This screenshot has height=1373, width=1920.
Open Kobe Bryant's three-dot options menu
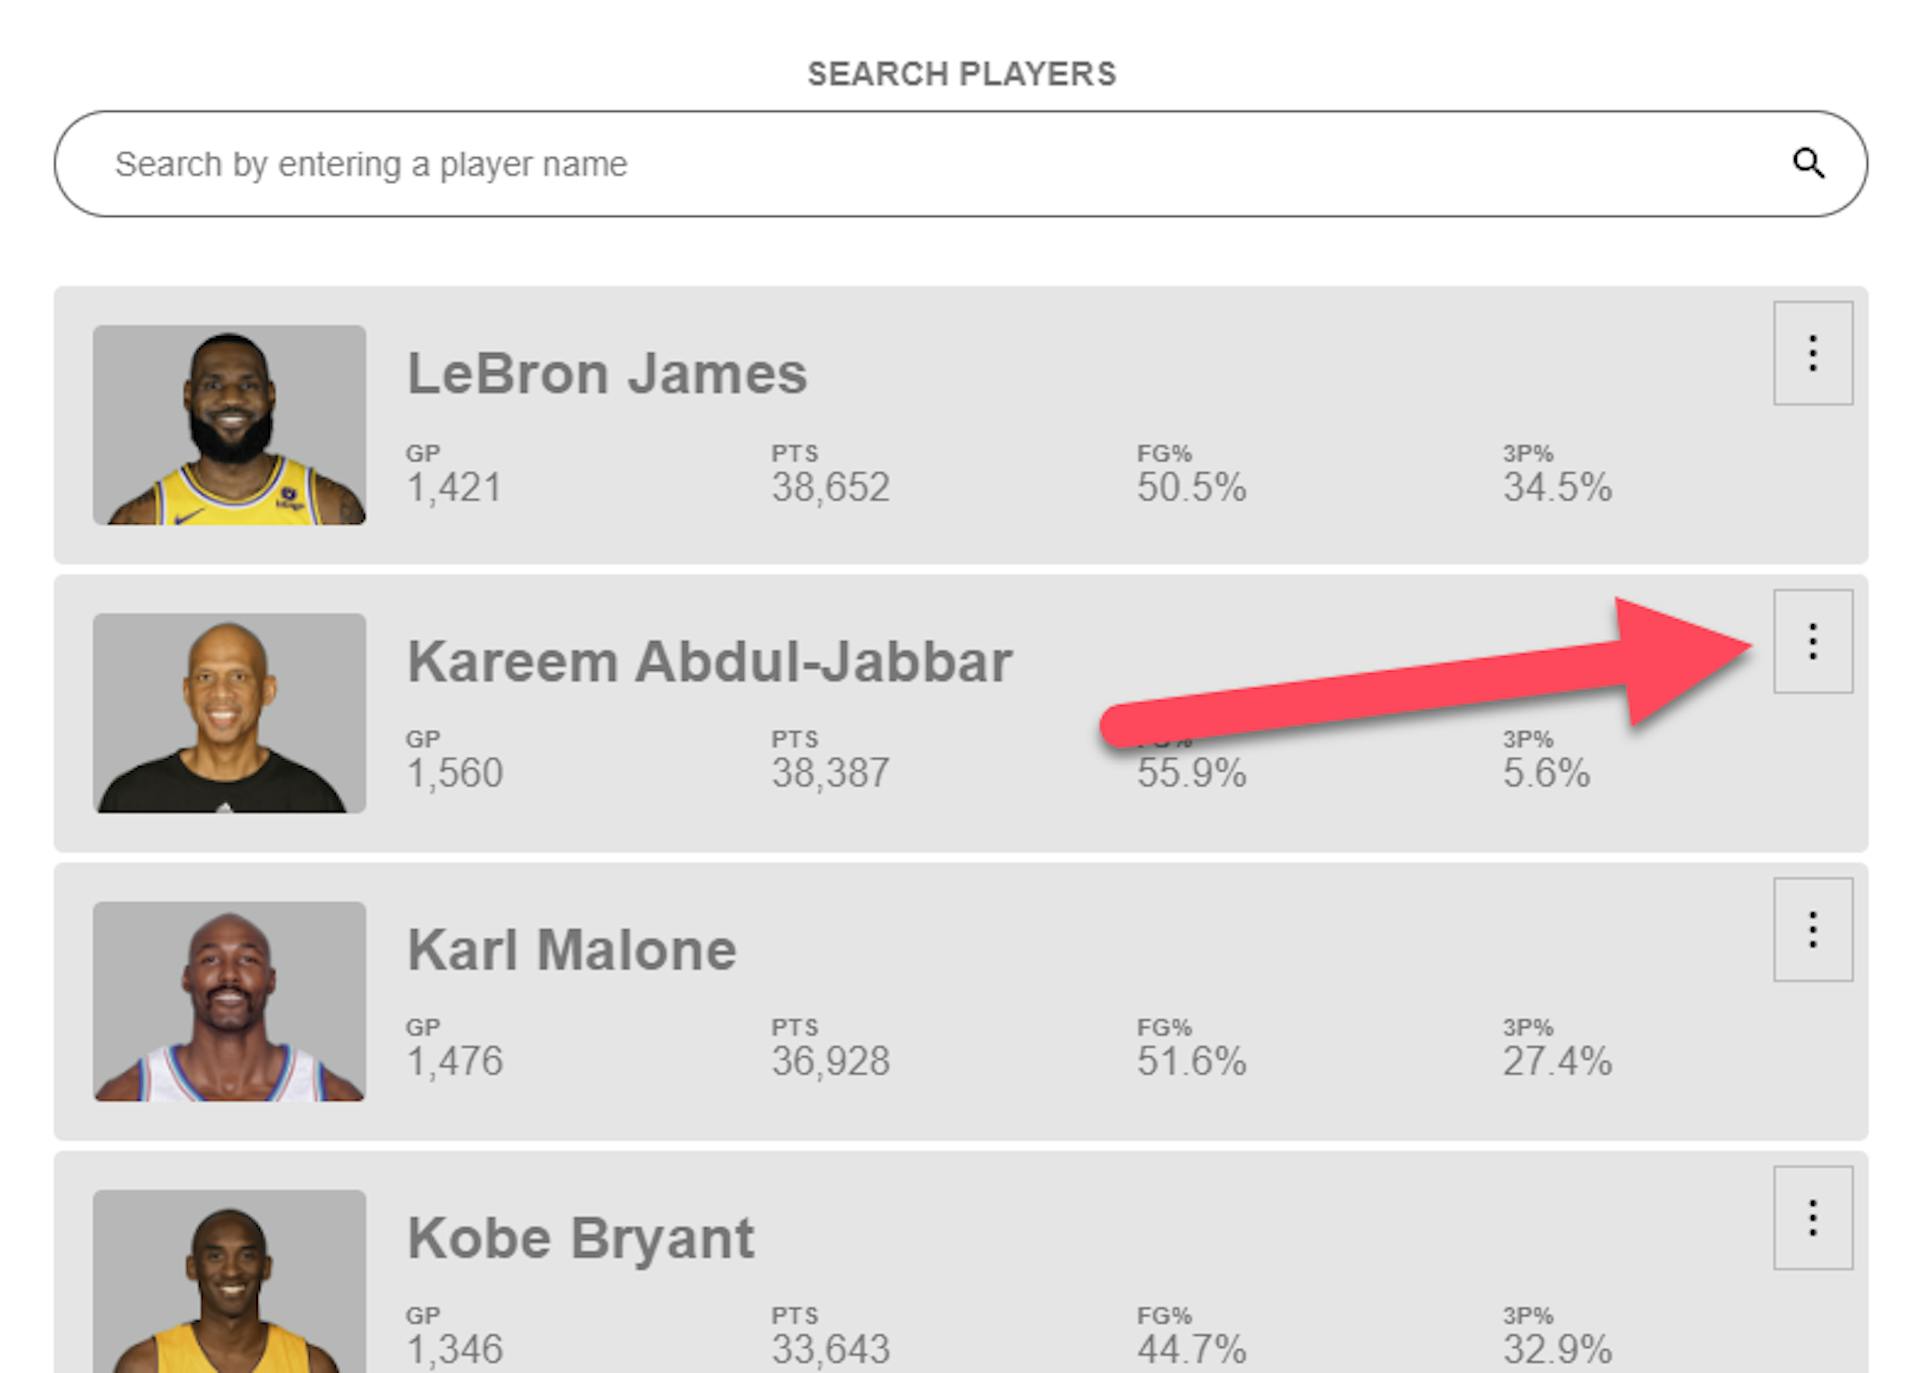(1812, 1217)
